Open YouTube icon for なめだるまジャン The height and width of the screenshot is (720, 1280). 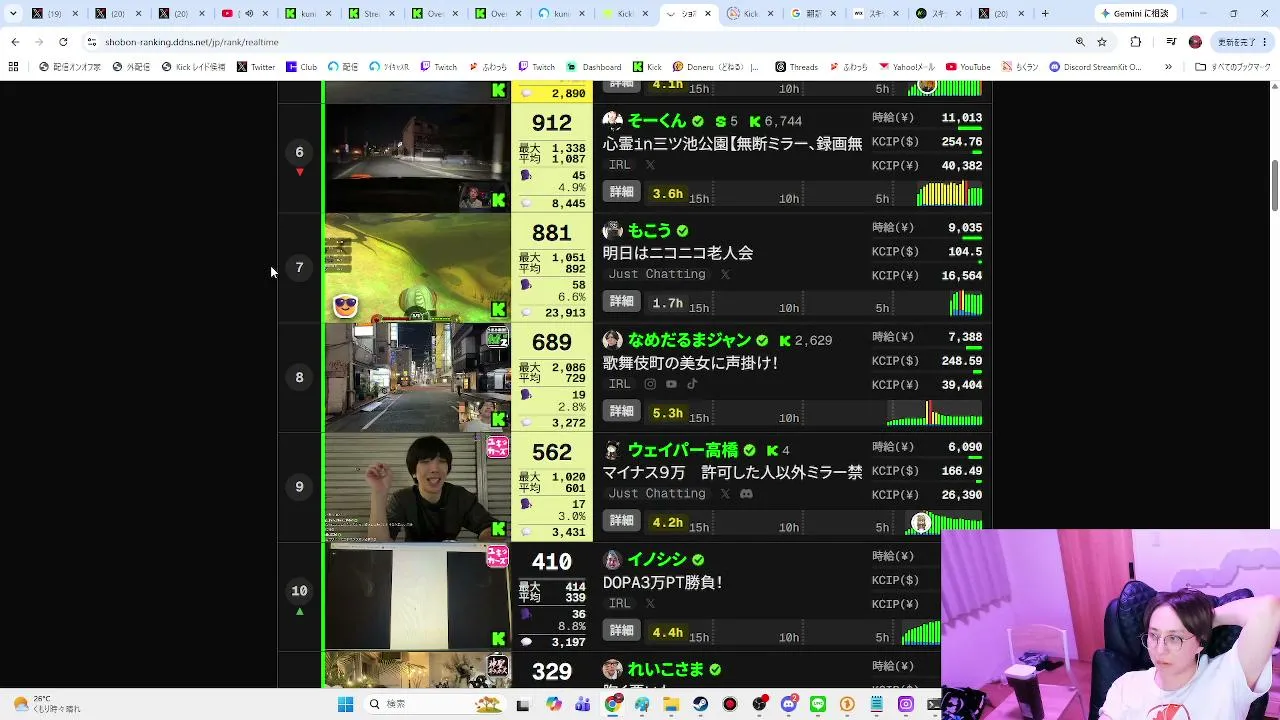point(671,384)
